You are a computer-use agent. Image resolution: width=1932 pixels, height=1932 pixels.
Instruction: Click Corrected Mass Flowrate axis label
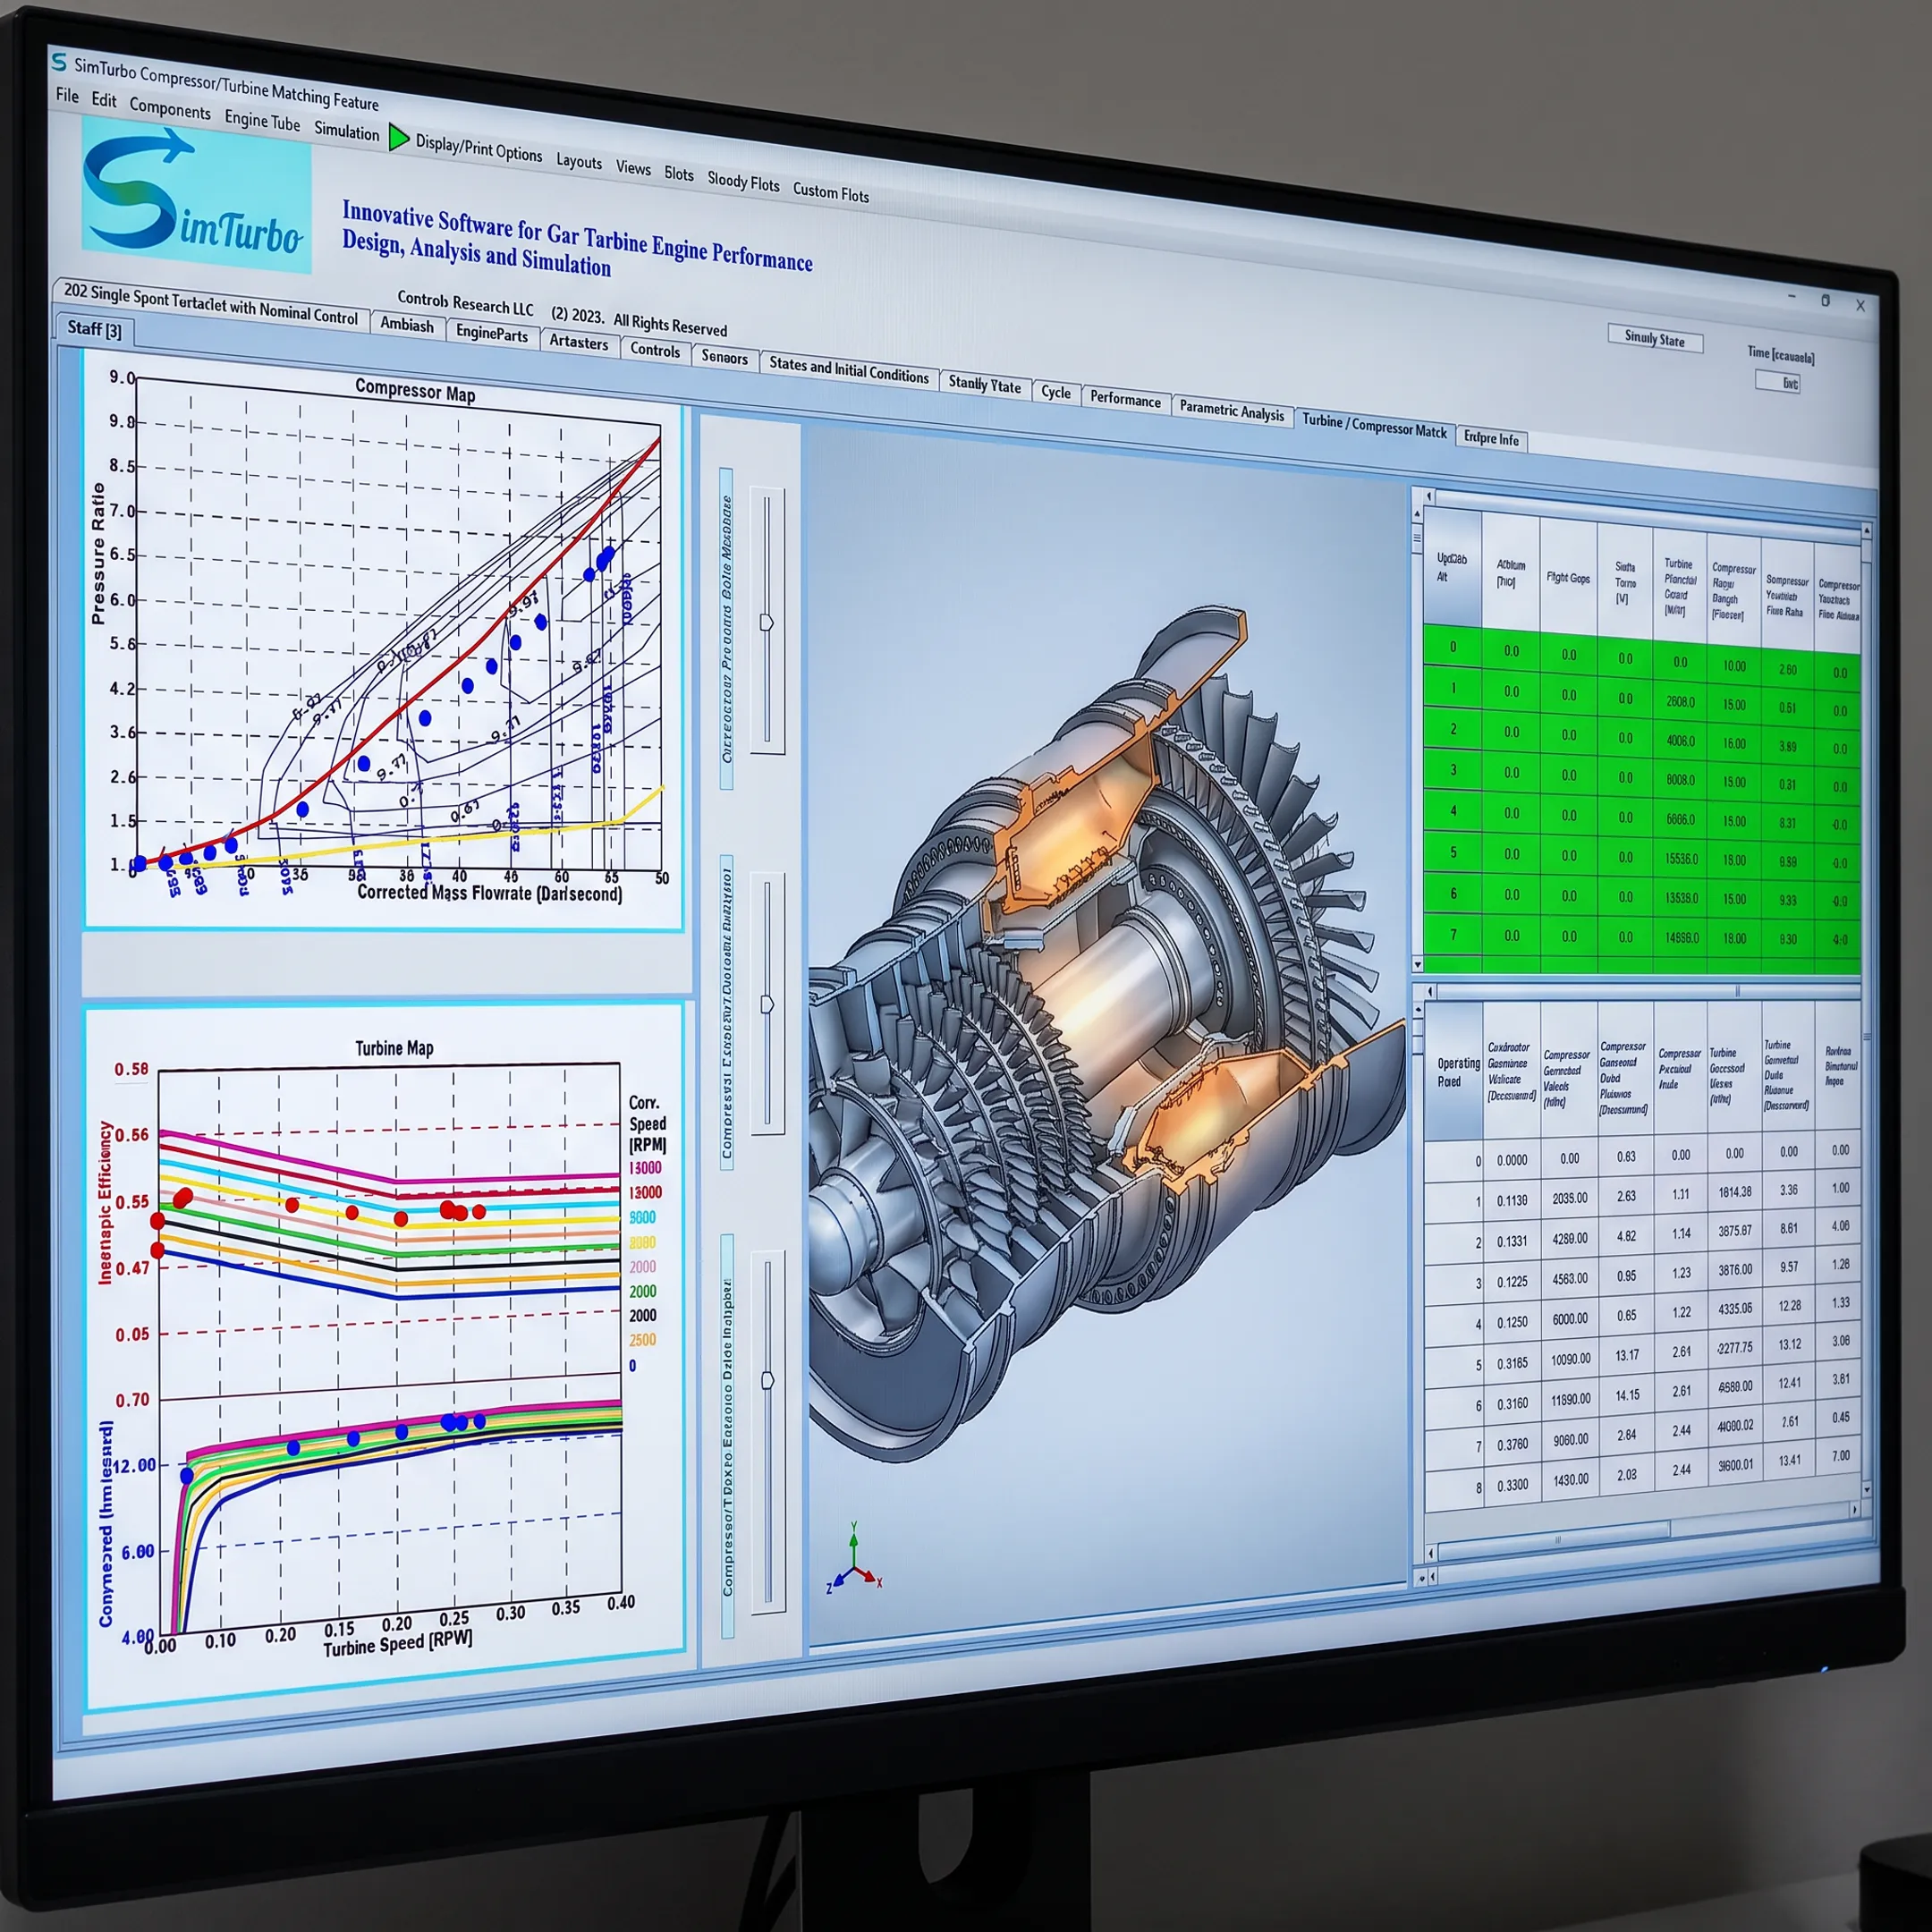pos(490,892)
